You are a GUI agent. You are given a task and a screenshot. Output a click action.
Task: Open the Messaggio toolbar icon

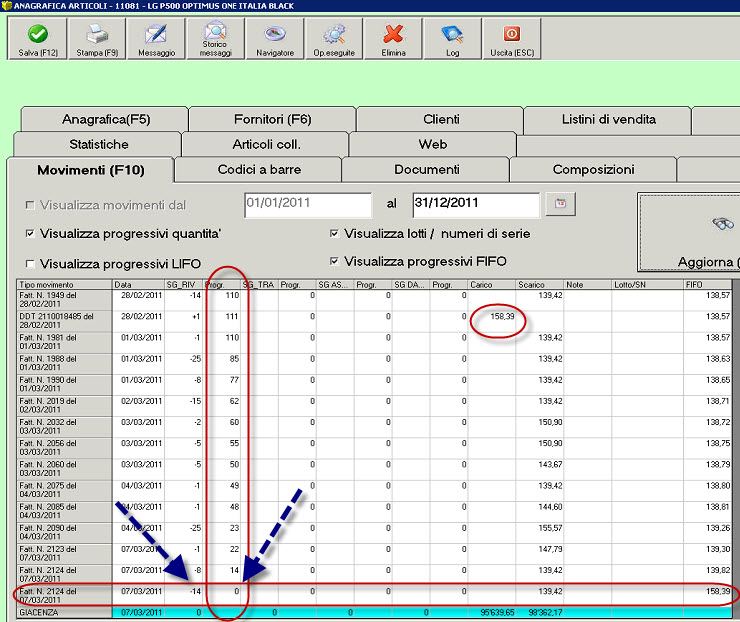(156, 39)
